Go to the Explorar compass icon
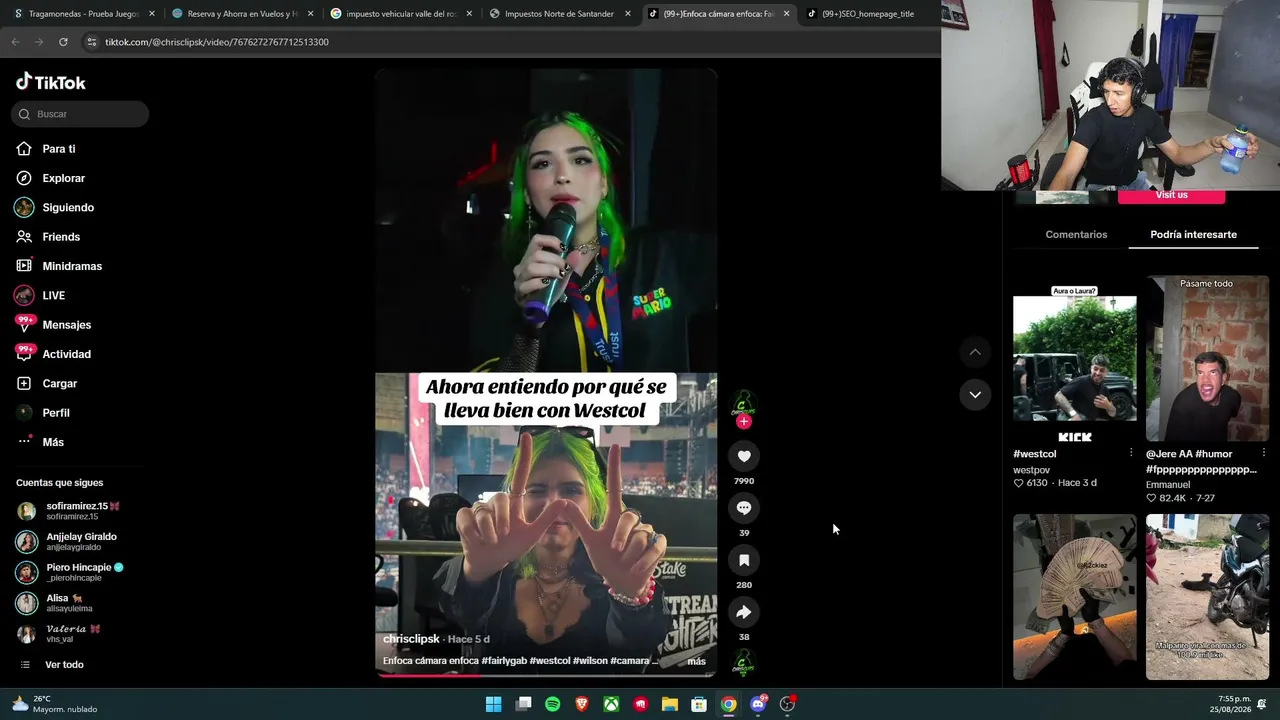The height and width of the screenshot is (720, 1280). [x=24, y=178]
